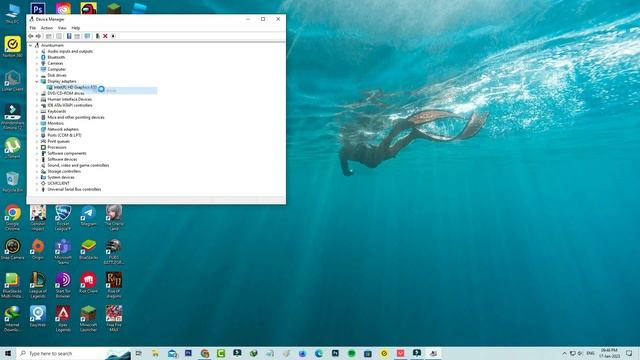Click the 'Type here to search' box
The width and height of the screenshot is (640, 360).
[x=61, y=353]
